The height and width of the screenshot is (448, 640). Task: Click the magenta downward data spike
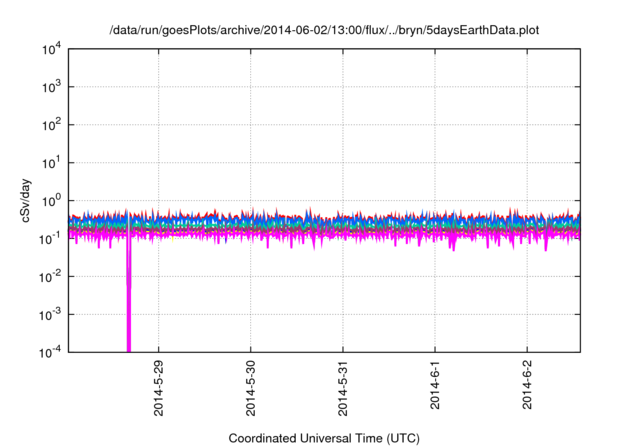pos(129,294)
